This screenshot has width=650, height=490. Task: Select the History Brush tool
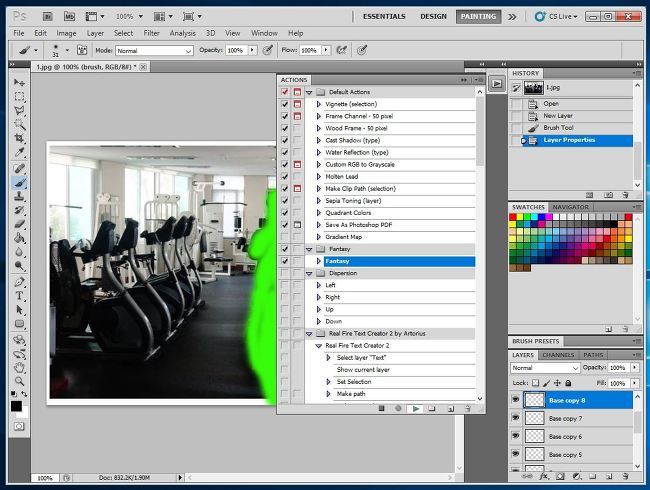(19, 210)
